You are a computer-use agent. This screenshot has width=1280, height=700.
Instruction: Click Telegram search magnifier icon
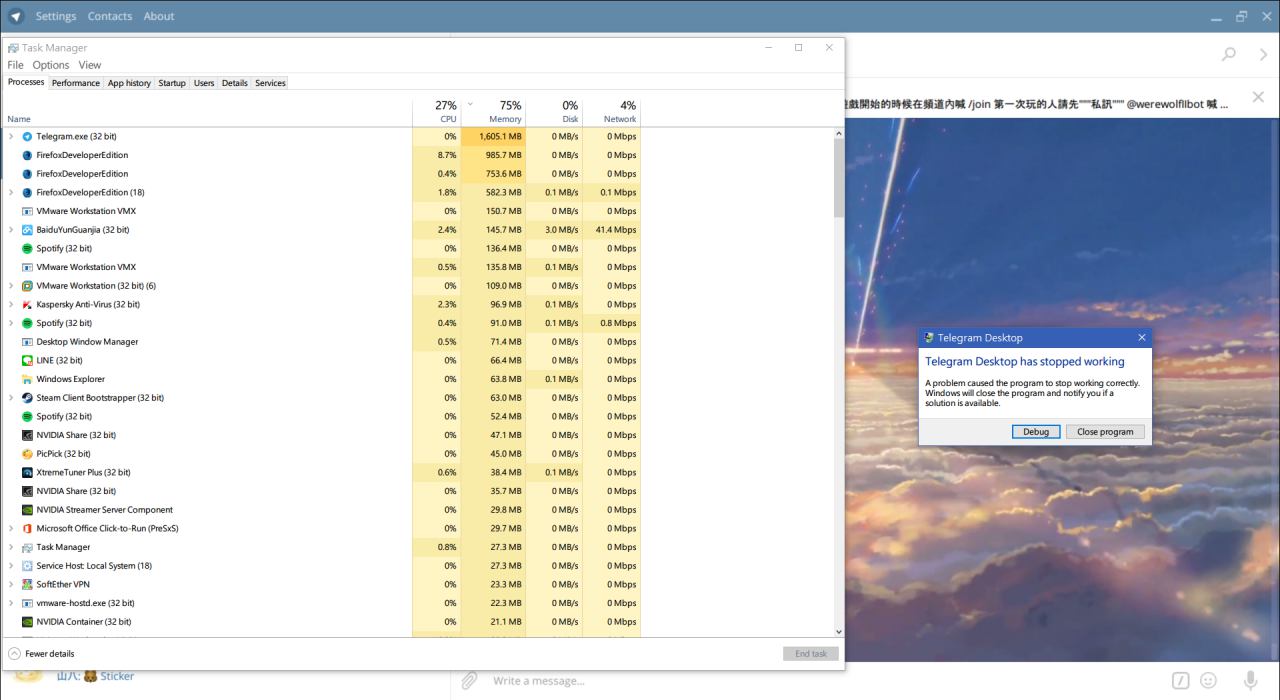1229,54
